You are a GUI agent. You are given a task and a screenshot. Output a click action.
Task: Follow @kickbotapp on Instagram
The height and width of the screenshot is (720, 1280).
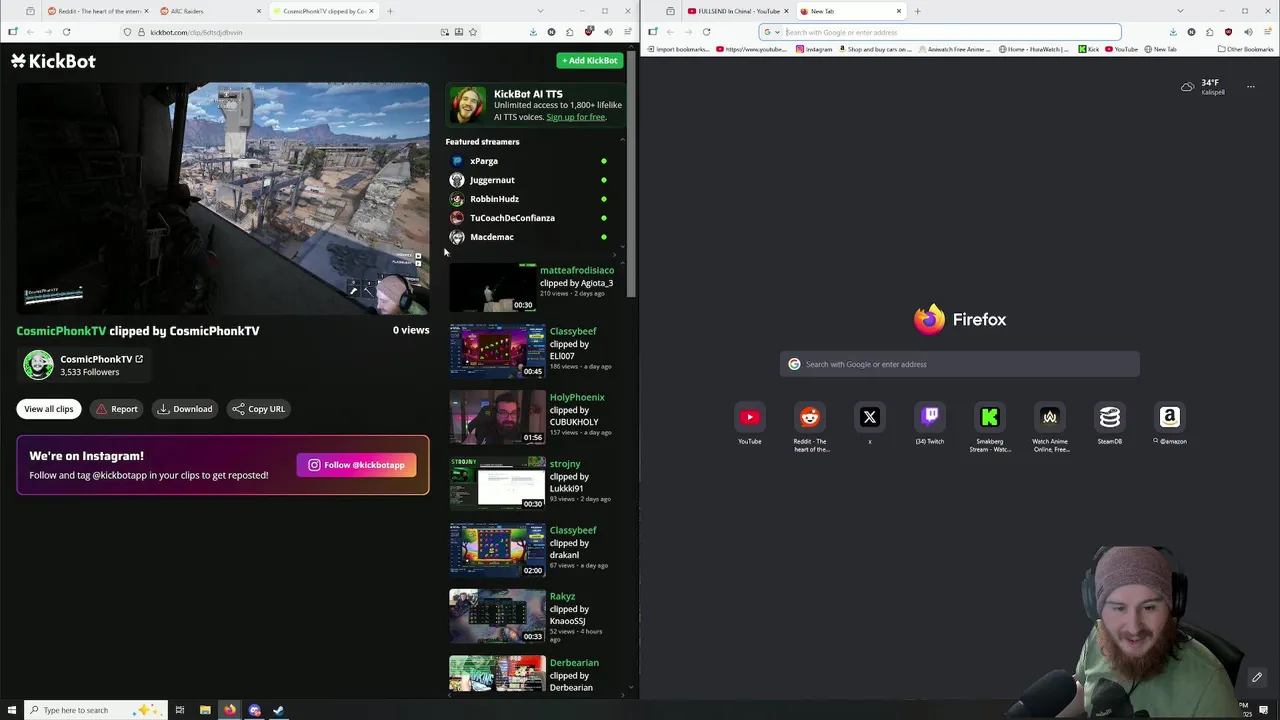tap(356, 465)
